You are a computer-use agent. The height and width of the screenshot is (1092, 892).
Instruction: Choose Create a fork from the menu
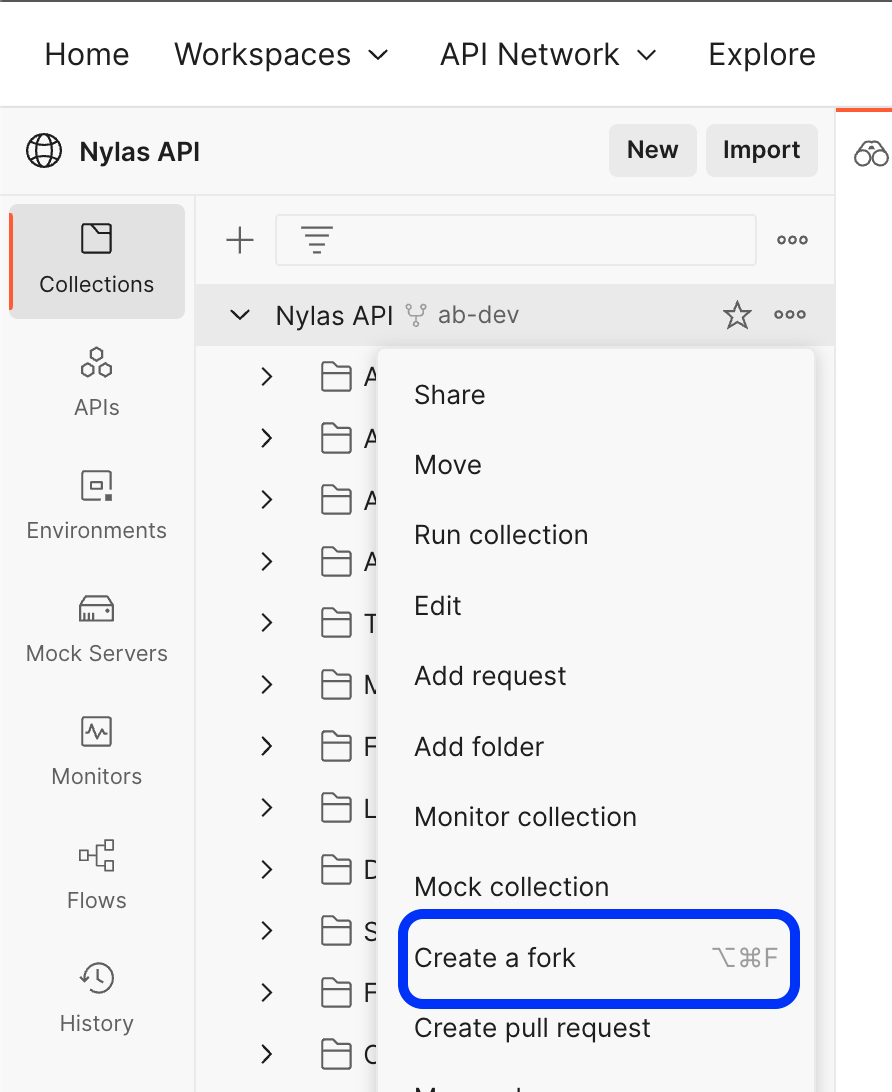[x=494, y=957]
